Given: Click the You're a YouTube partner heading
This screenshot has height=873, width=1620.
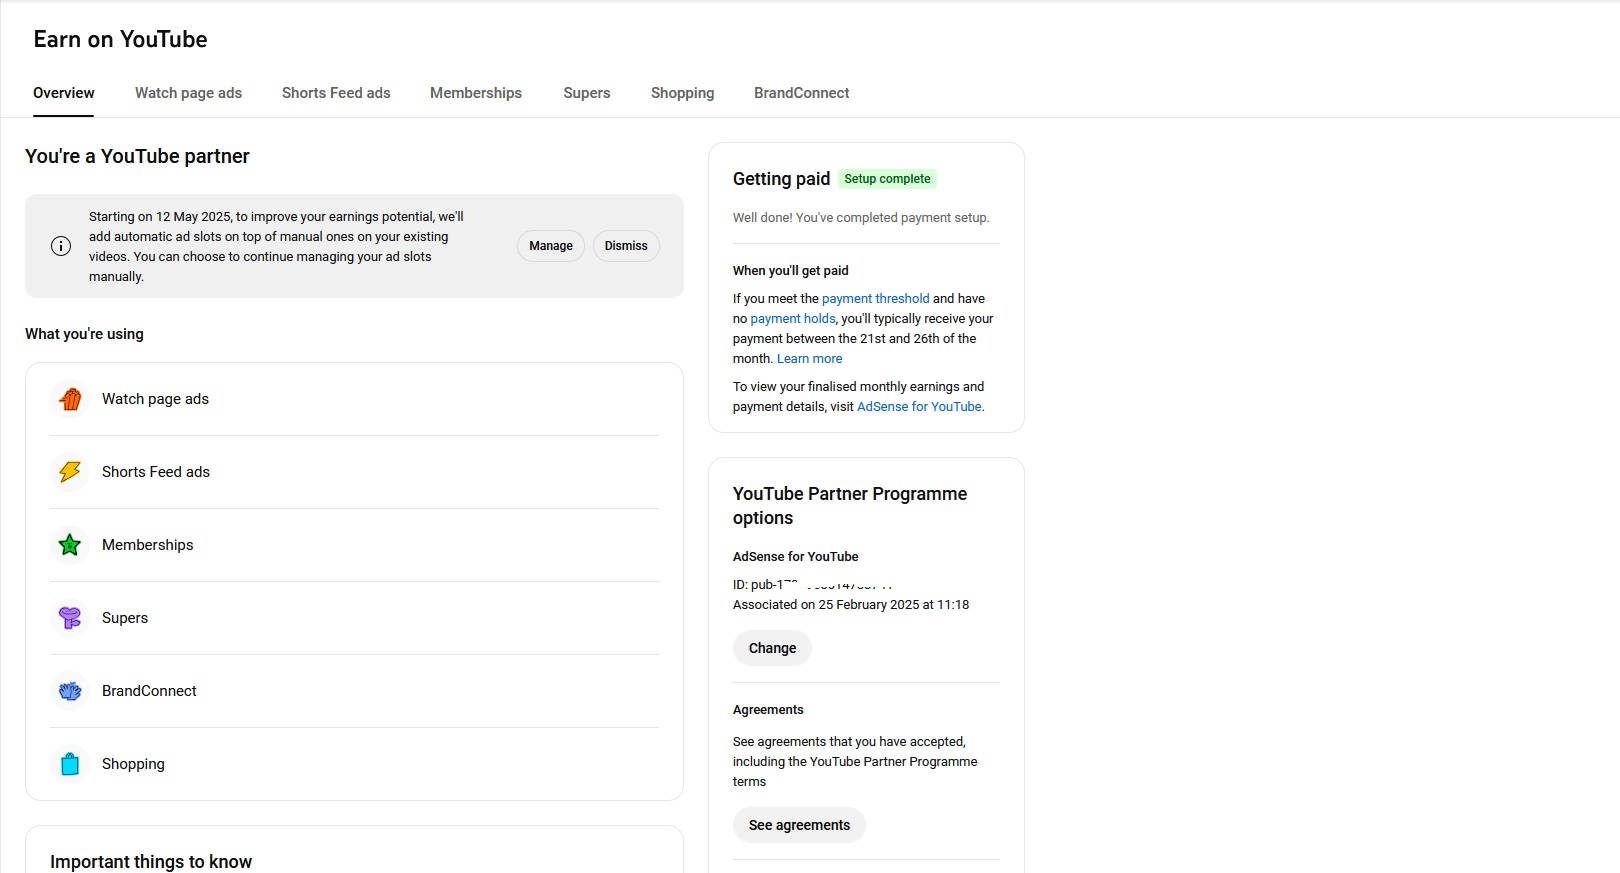Looking at the screenshot, I should 137,156.
